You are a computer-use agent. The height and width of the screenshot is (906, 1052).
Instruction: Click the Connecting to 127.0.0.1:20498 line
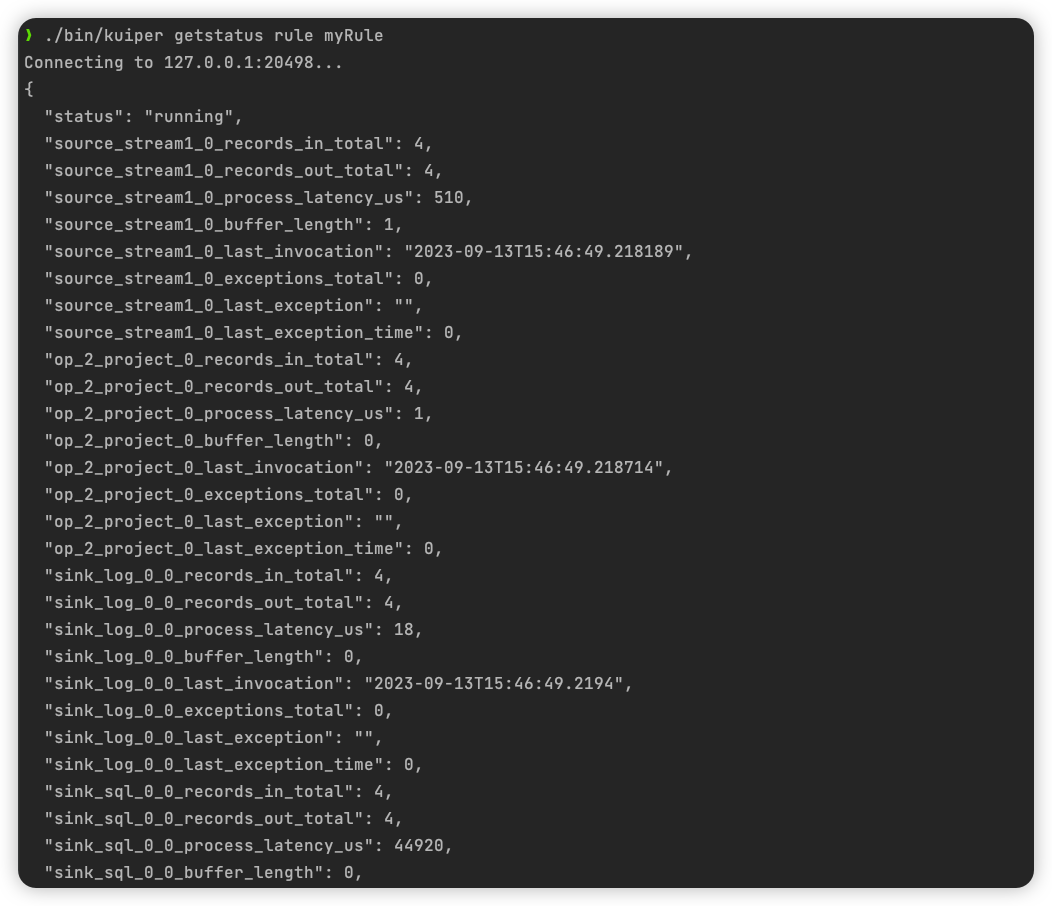(183, 62)
